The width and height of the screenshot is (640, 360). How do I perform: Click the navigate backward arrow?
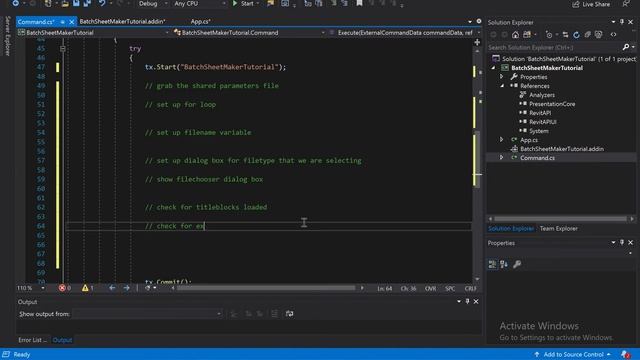click(x=112, y=288)
